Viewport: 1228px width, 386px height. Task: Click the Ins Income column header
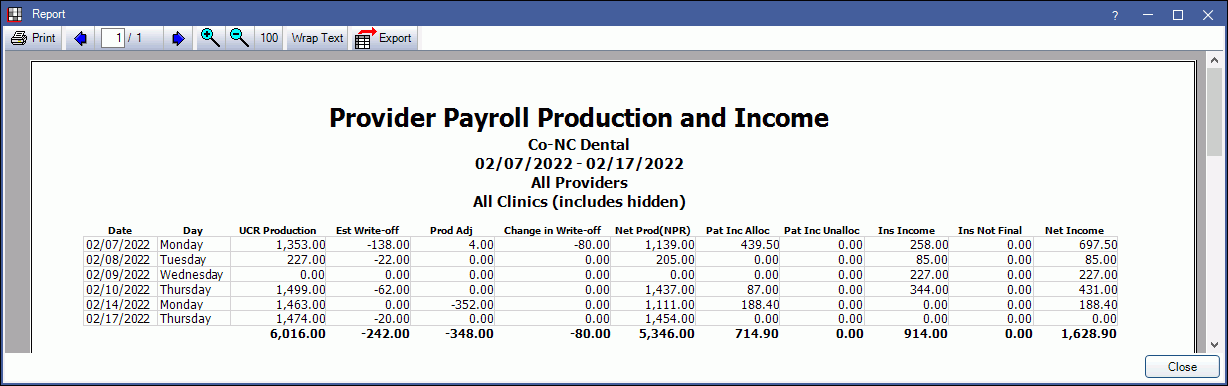point(906,230)
